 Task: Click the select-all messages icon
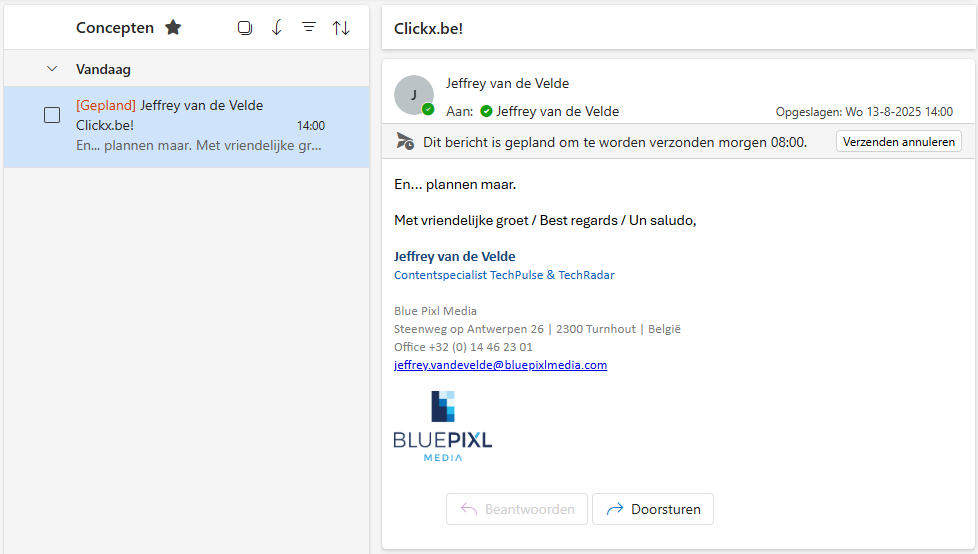(x=245, y=27)
